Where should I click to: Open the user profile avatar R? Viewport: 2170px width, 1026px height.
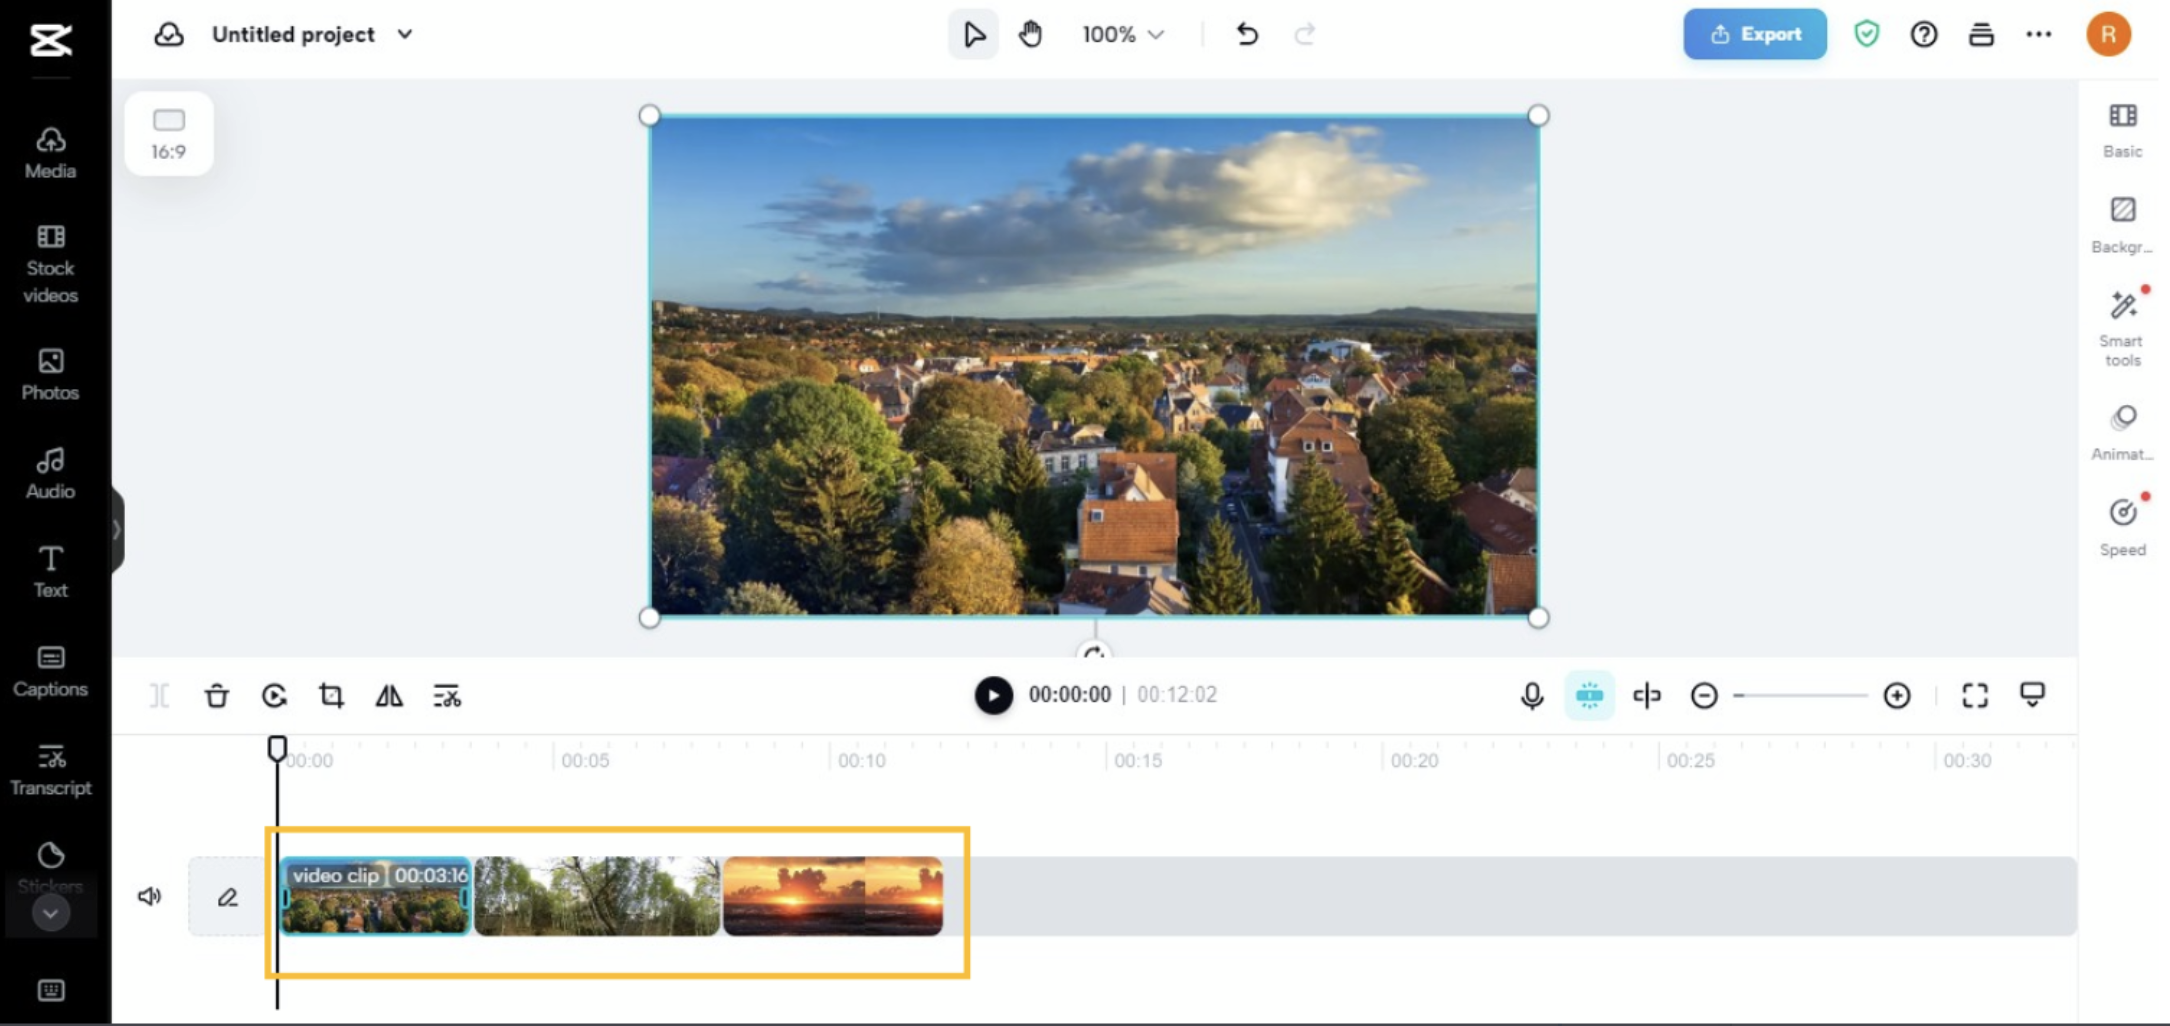click(x=2108, y=34)
